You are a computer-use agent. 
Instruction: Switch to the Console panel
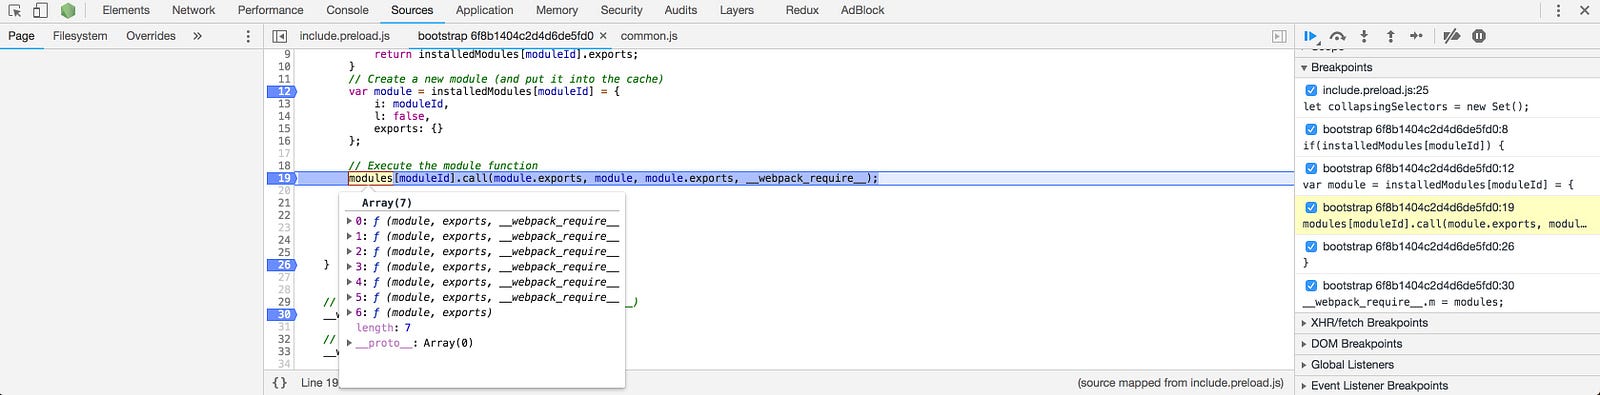348,10
